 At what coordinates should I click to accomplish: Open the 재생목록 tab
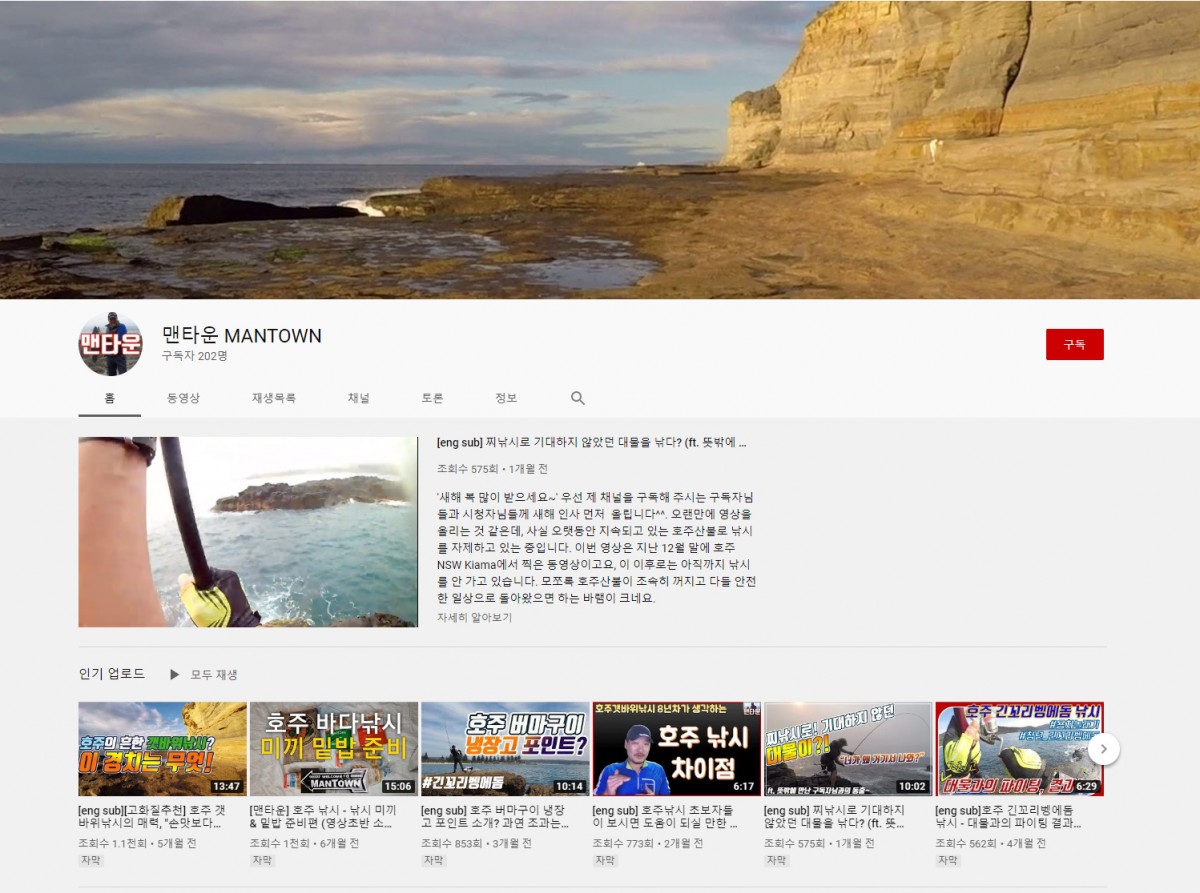(273, 398)
